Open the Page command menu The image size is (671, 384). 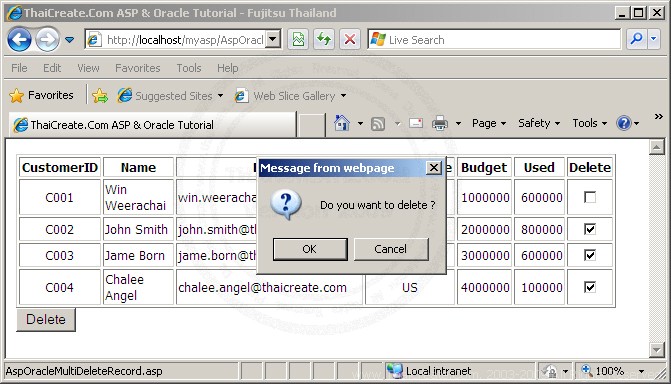pyautogui.click(x=489, y=123)
